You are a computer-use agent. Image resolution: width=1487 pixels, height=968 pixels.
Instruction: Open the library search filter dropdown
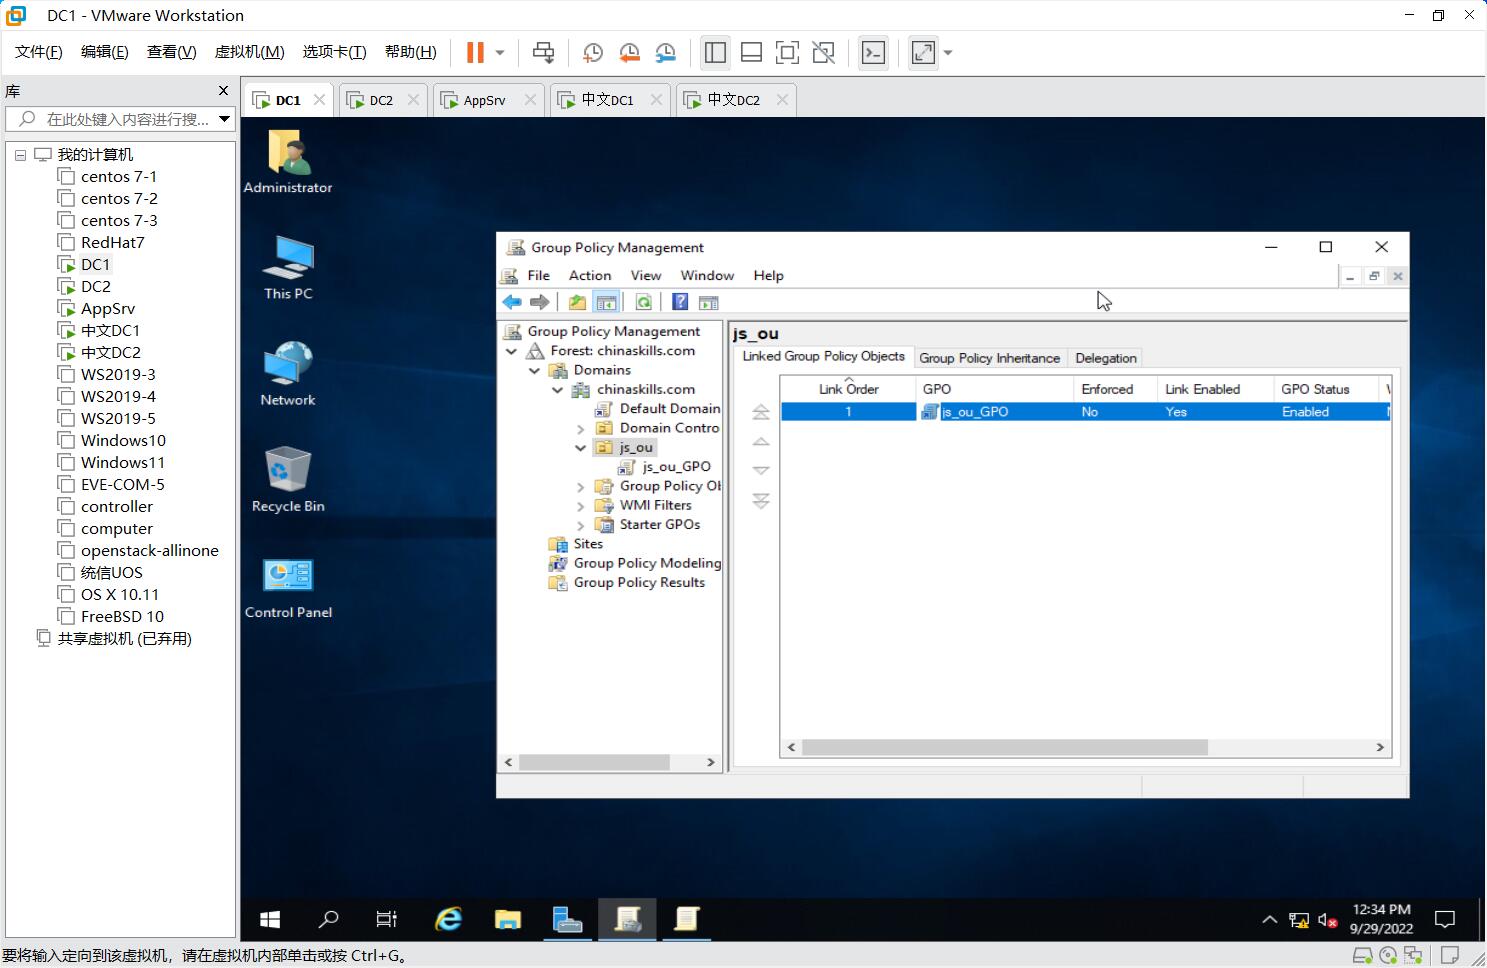(225, 119)
